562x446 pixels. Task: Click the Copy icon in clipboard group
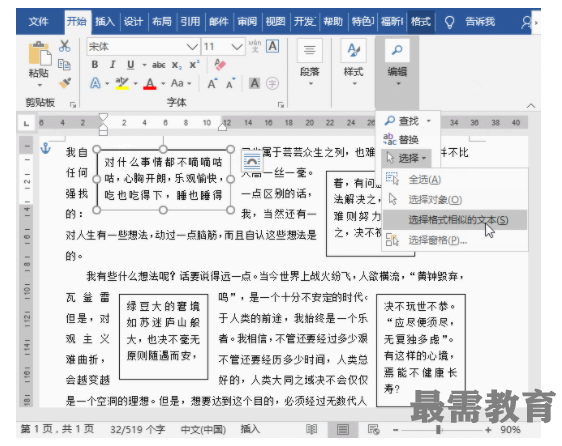point(65,65)
